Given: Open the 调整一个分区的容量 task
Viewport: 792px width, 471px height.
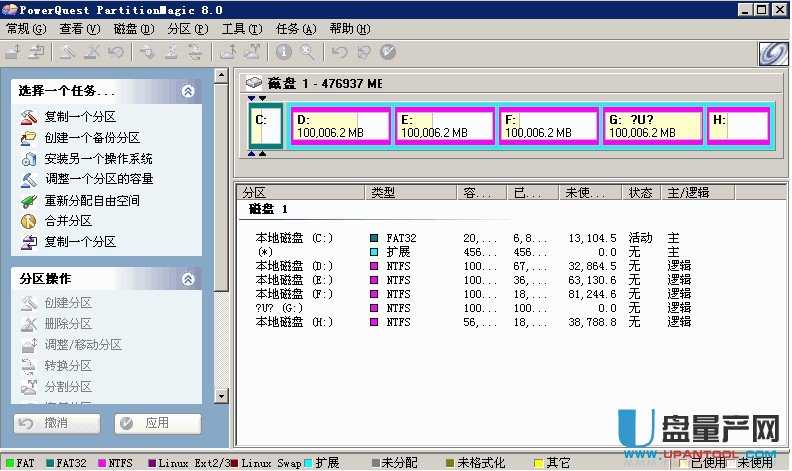Looking at the screenshot, I should 98,179.
